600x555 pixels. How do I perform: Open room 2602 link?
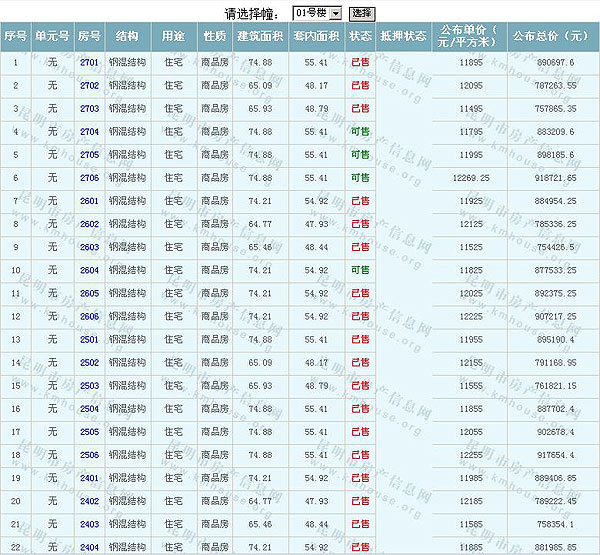tap(90, 224)
